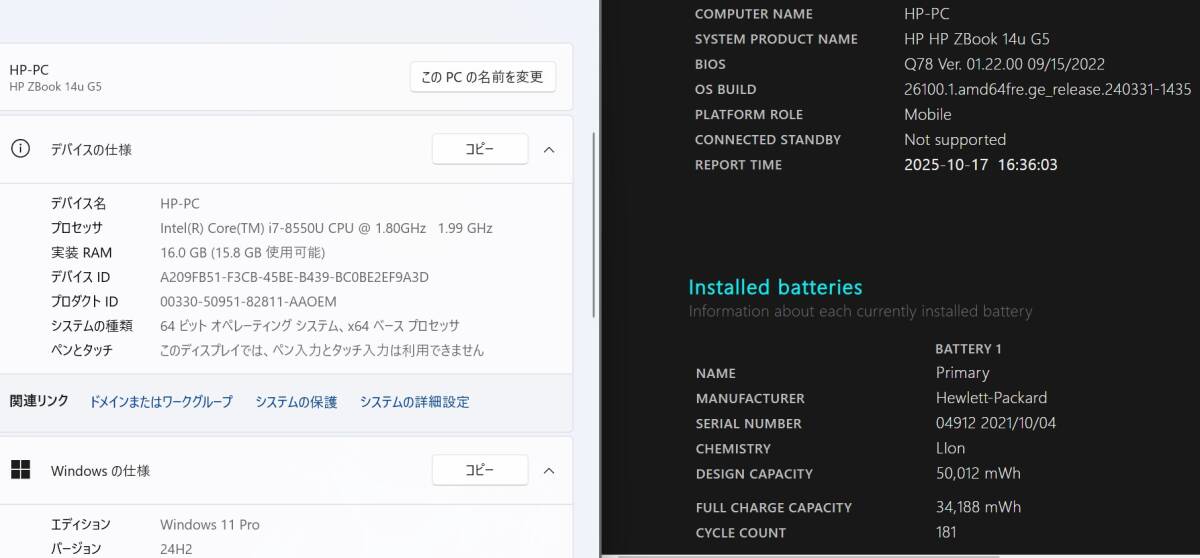Select the HP ZBook 14u G5 model text
Image resolution: width=1200 pixels, height=558 pixels.
[55, 87]
